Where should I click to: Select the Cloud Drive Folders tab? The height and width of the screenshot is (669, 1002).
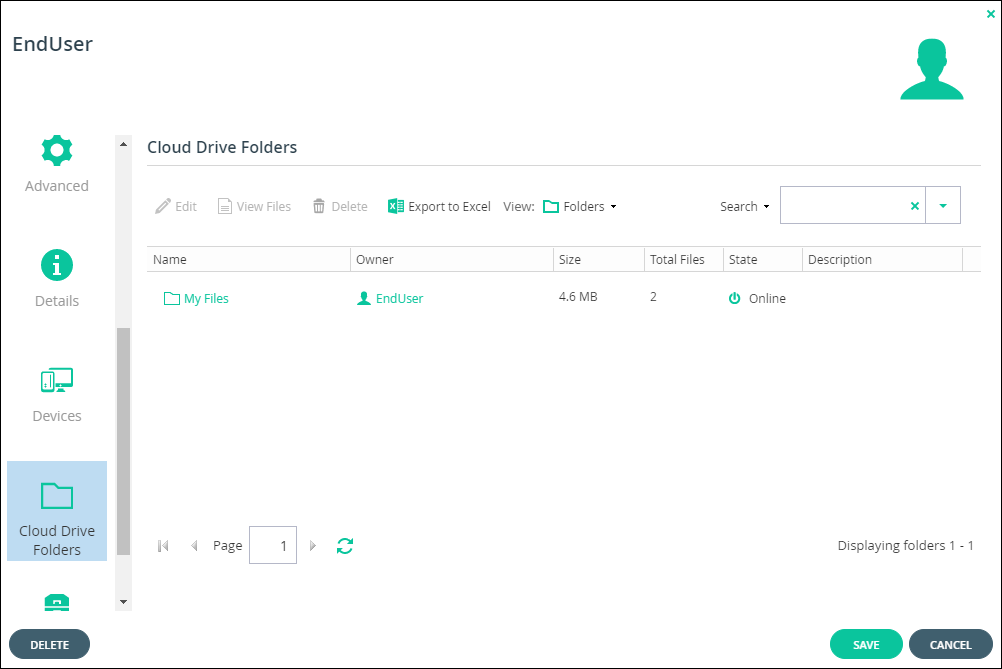pyautogui.click(x=57, y=511)
